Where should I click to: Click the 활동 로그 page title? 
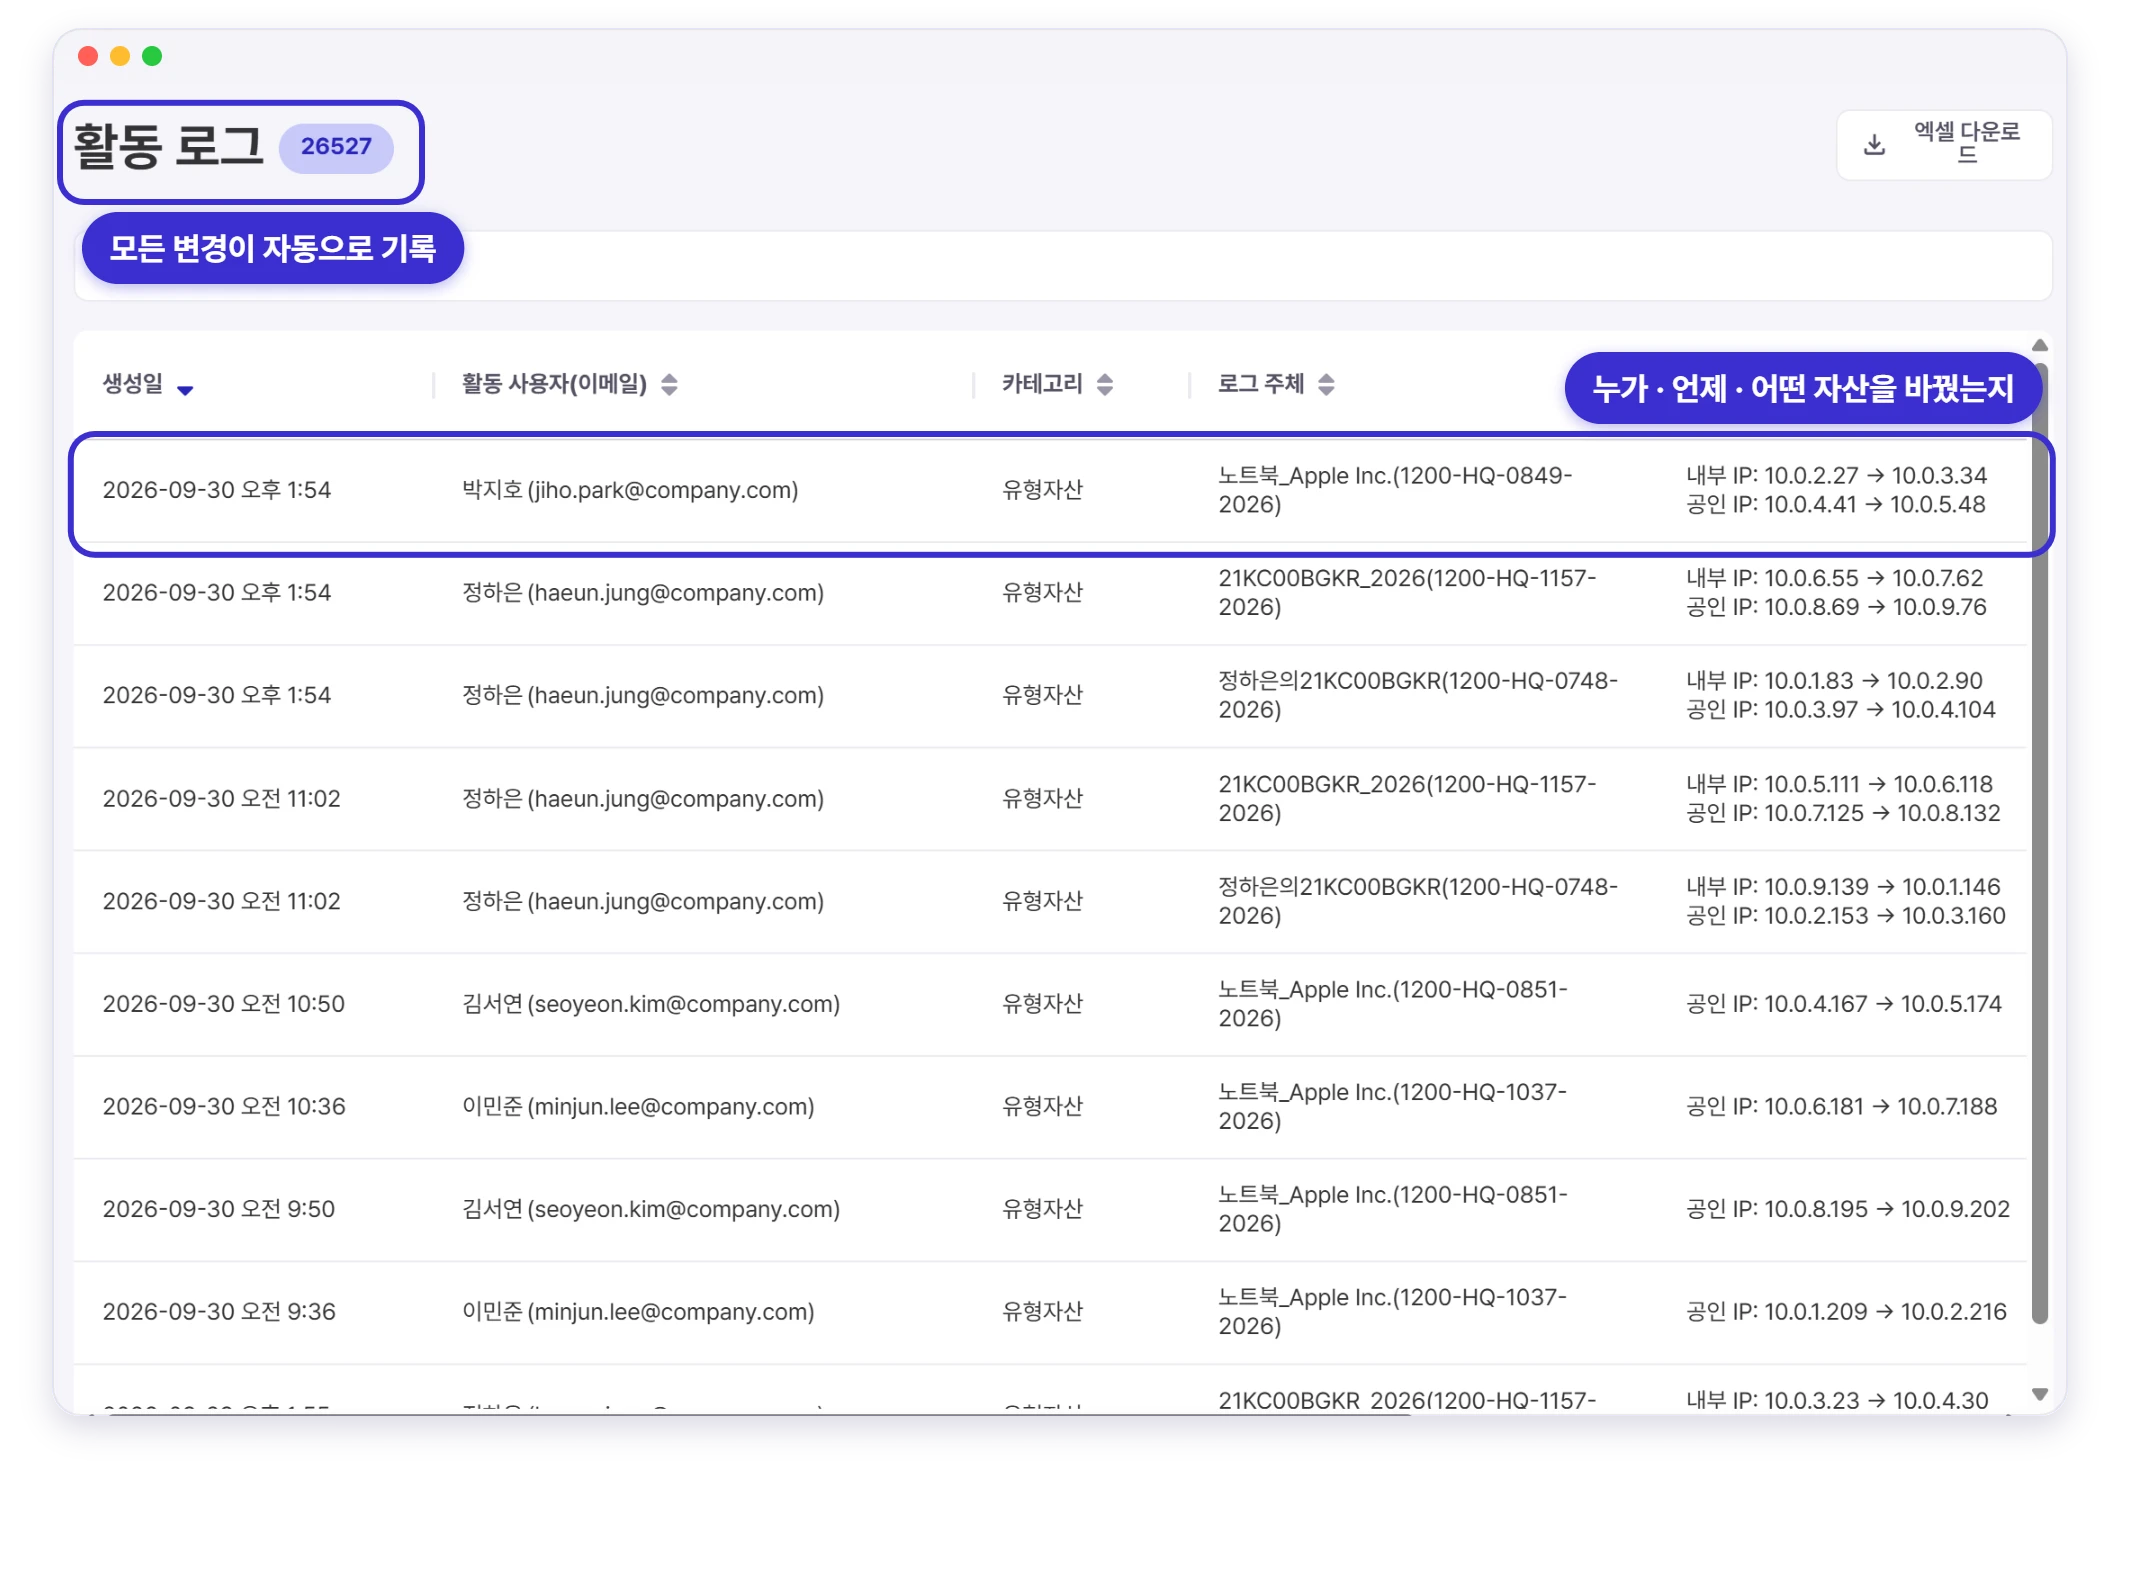point(168,147)
